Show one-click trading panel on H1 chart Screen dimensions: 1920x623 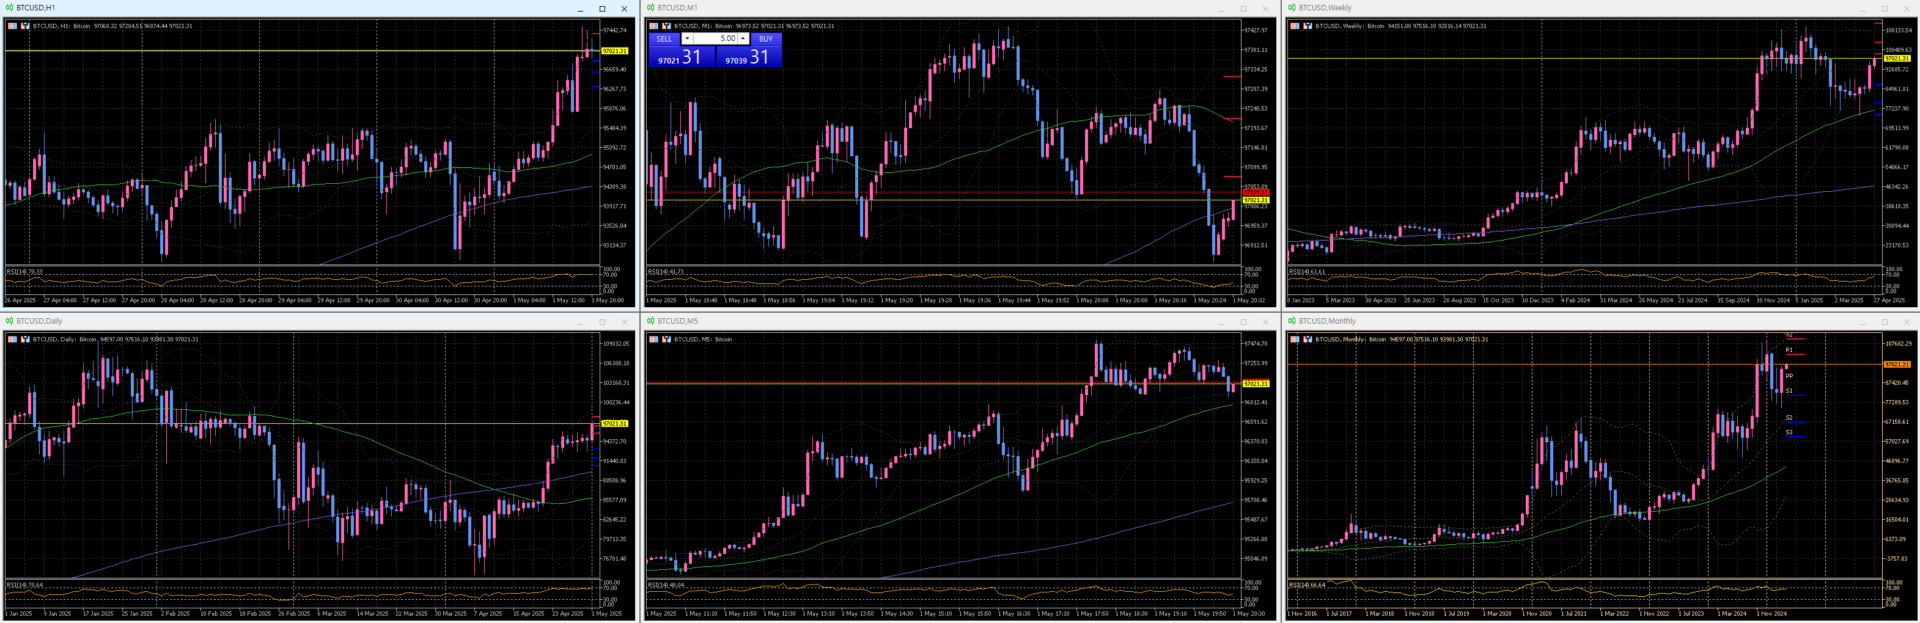(x=12, y=26)
